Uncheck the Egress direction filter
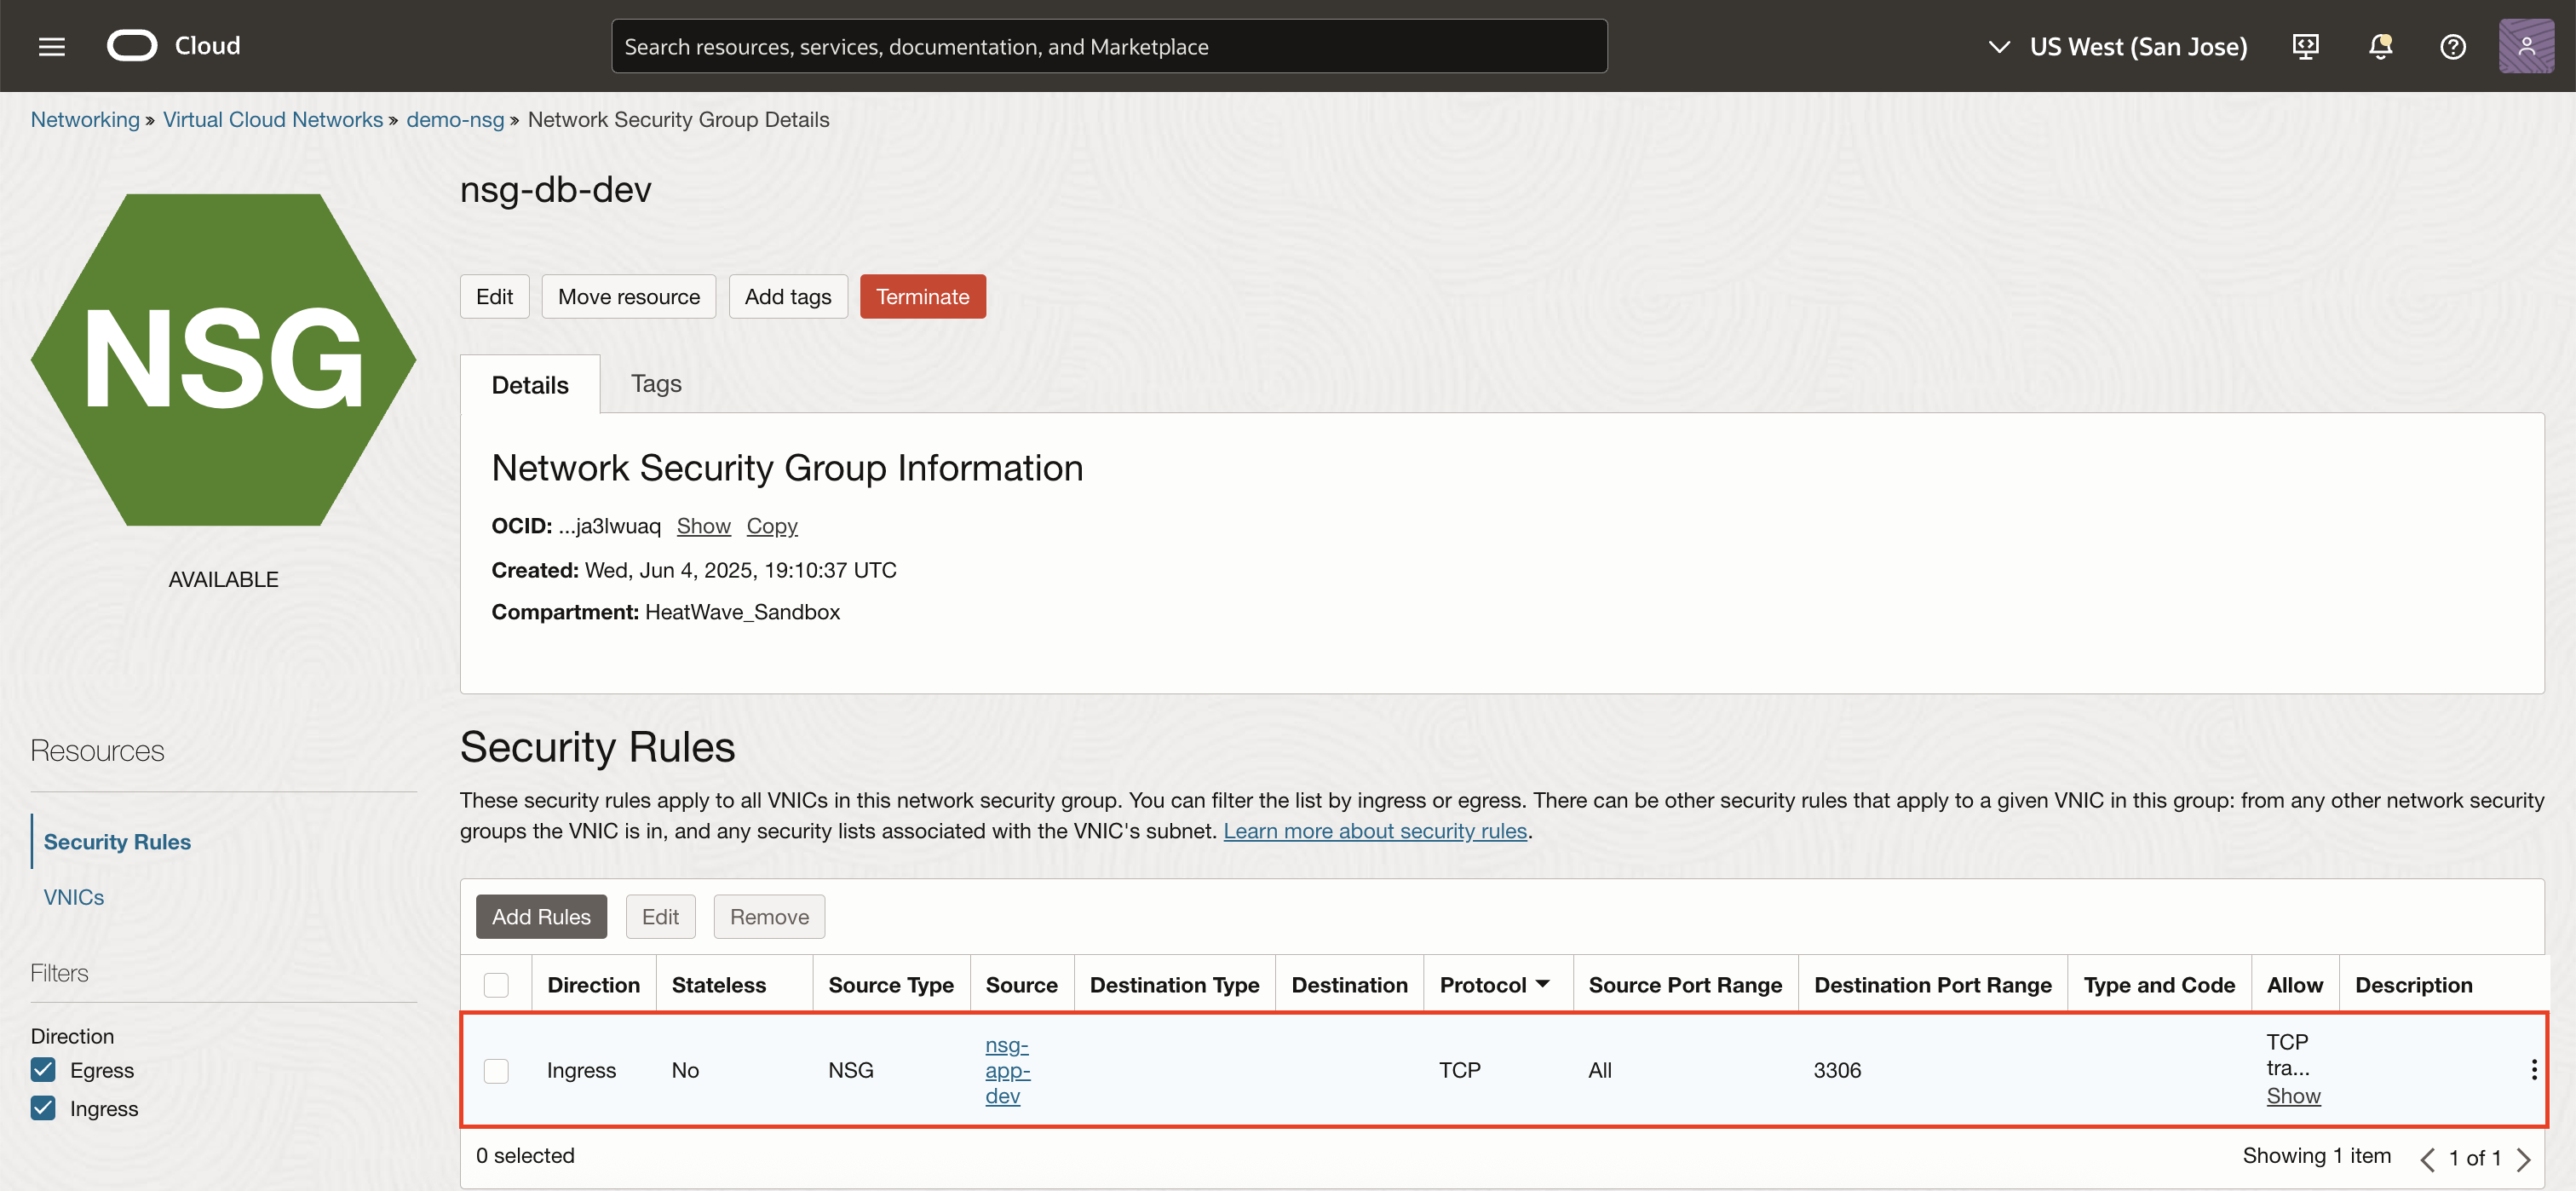This screenshot has width=2576, height=1191. pyautogui.click(x=43, y=1070)
